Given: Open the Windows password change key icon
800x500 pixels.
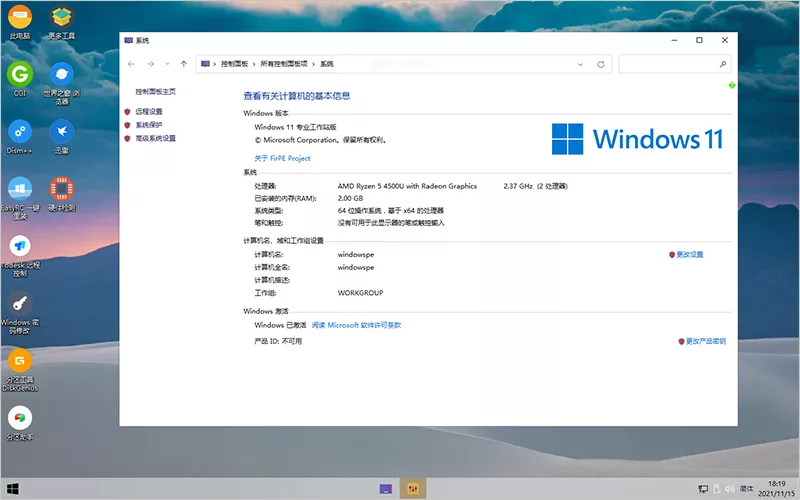Looking at the screenshot, I should [x=20, y=312].
